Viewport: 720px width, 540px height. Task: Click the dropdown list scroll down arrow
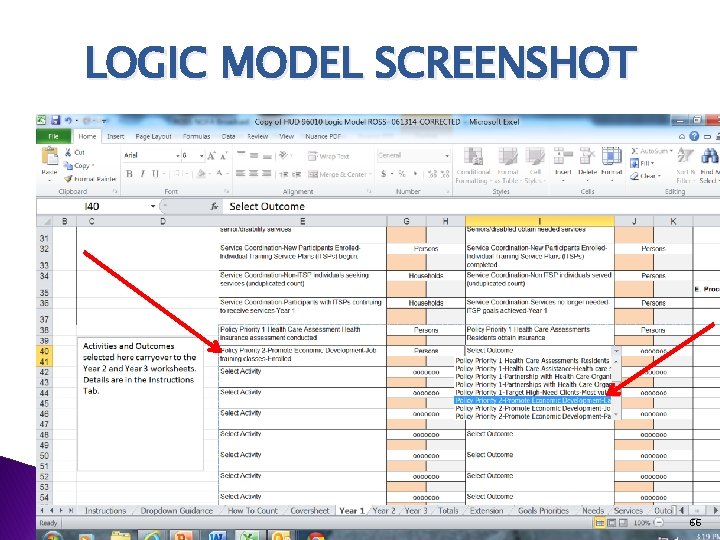tap(617, 415)
